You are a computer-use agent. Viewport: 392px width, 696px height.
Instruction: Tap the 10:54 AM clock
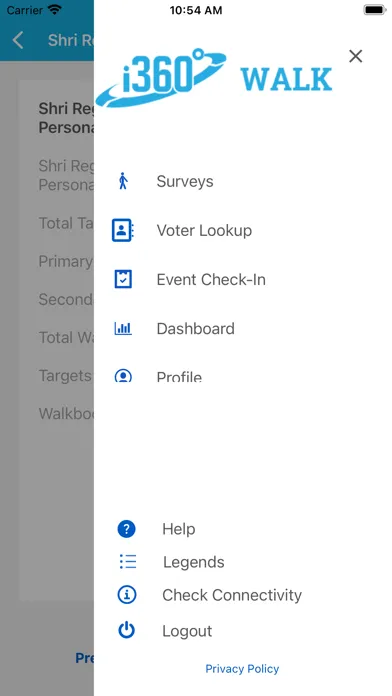[196, 10]
